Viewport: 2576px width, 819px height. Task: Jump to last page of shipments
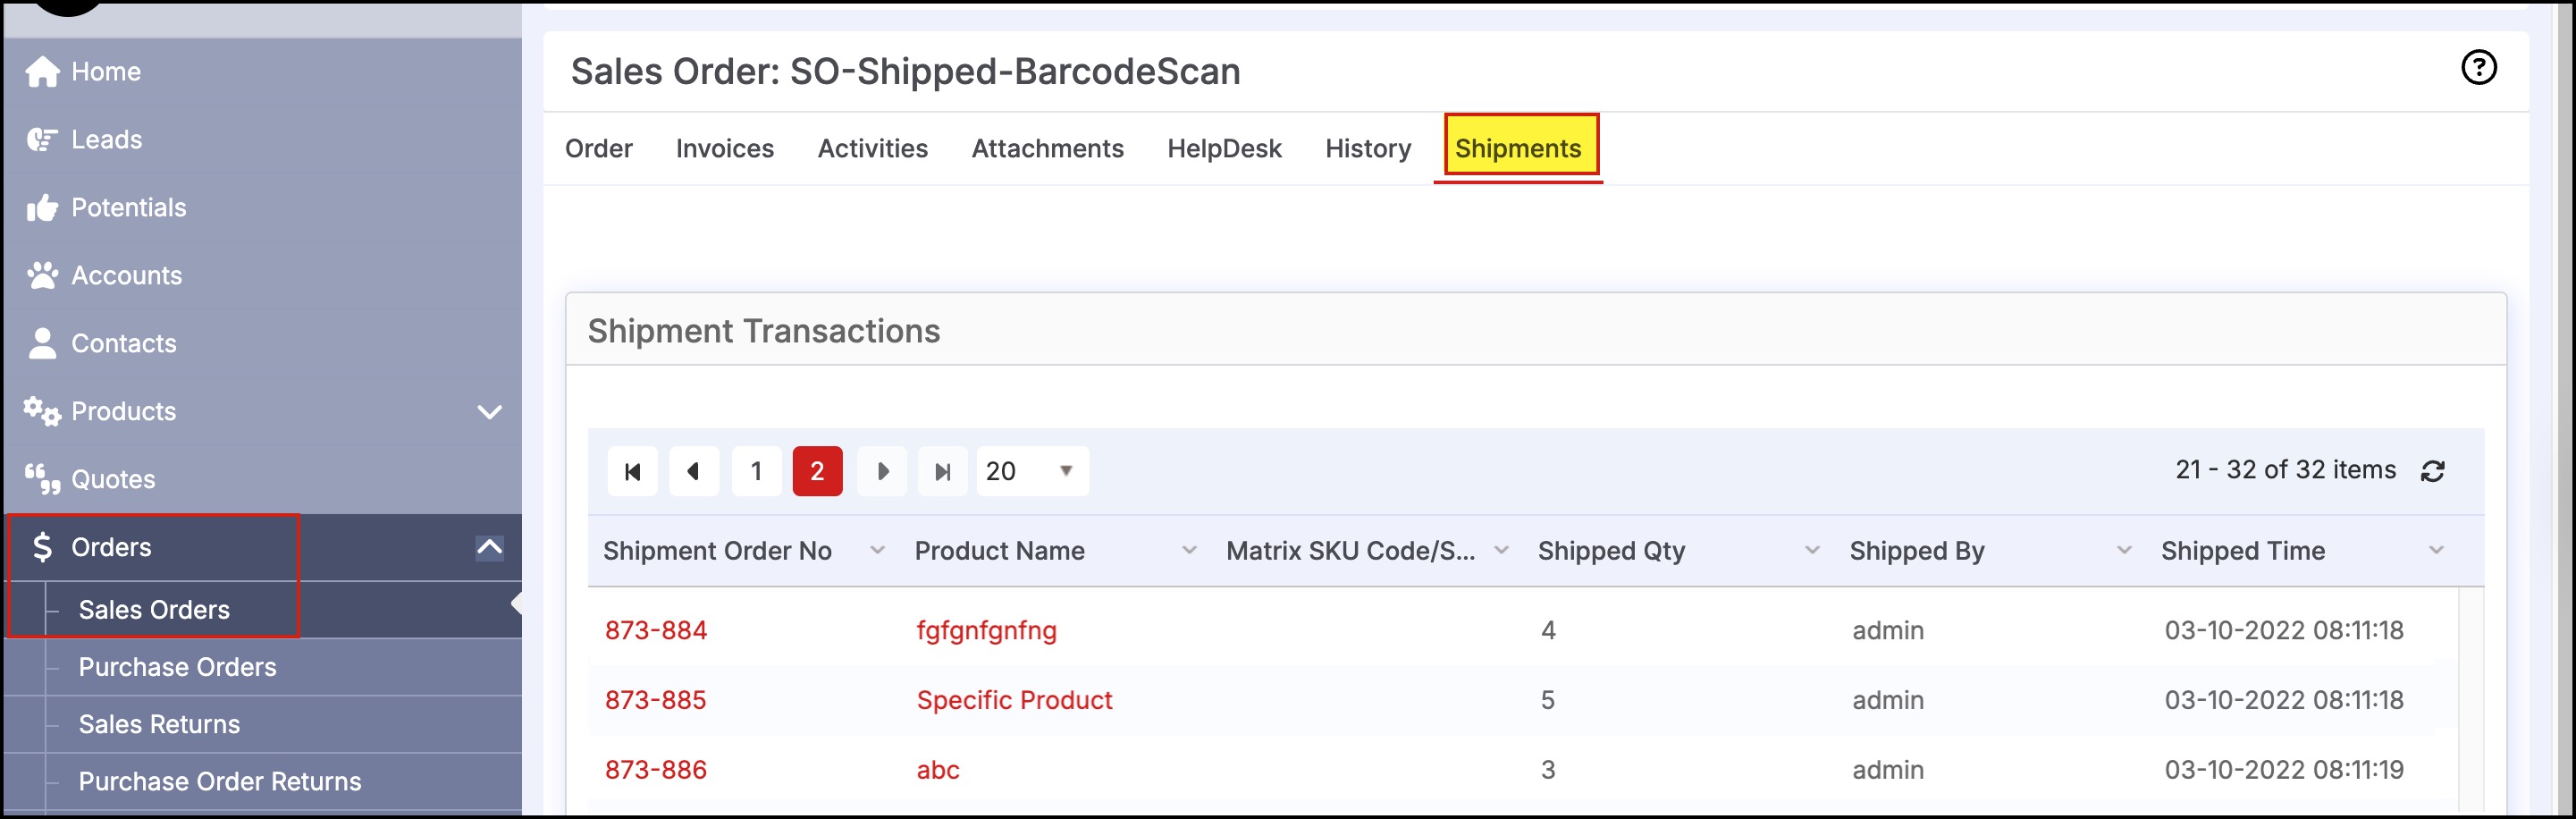click(942, 471)
